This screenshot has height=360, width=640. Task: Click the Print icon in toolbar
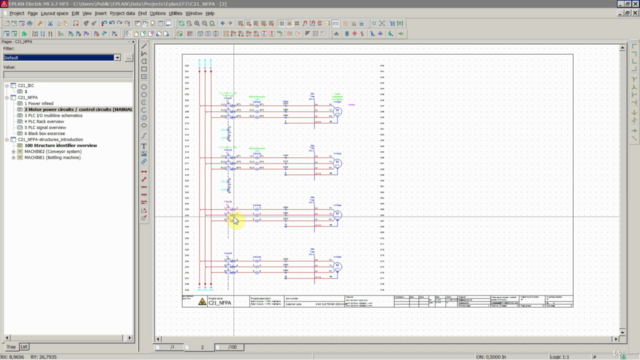coord(30,24)
